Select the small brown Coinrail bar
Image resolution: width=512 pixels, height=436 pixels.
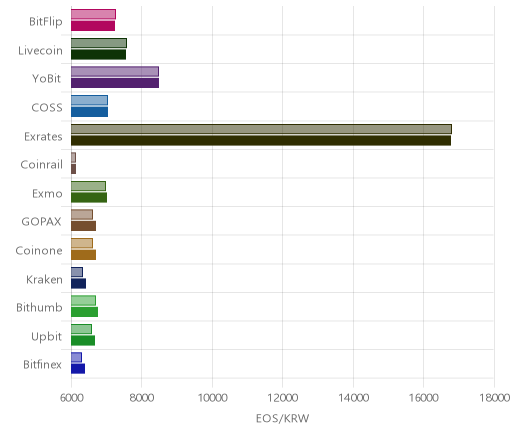click(73, 169)
